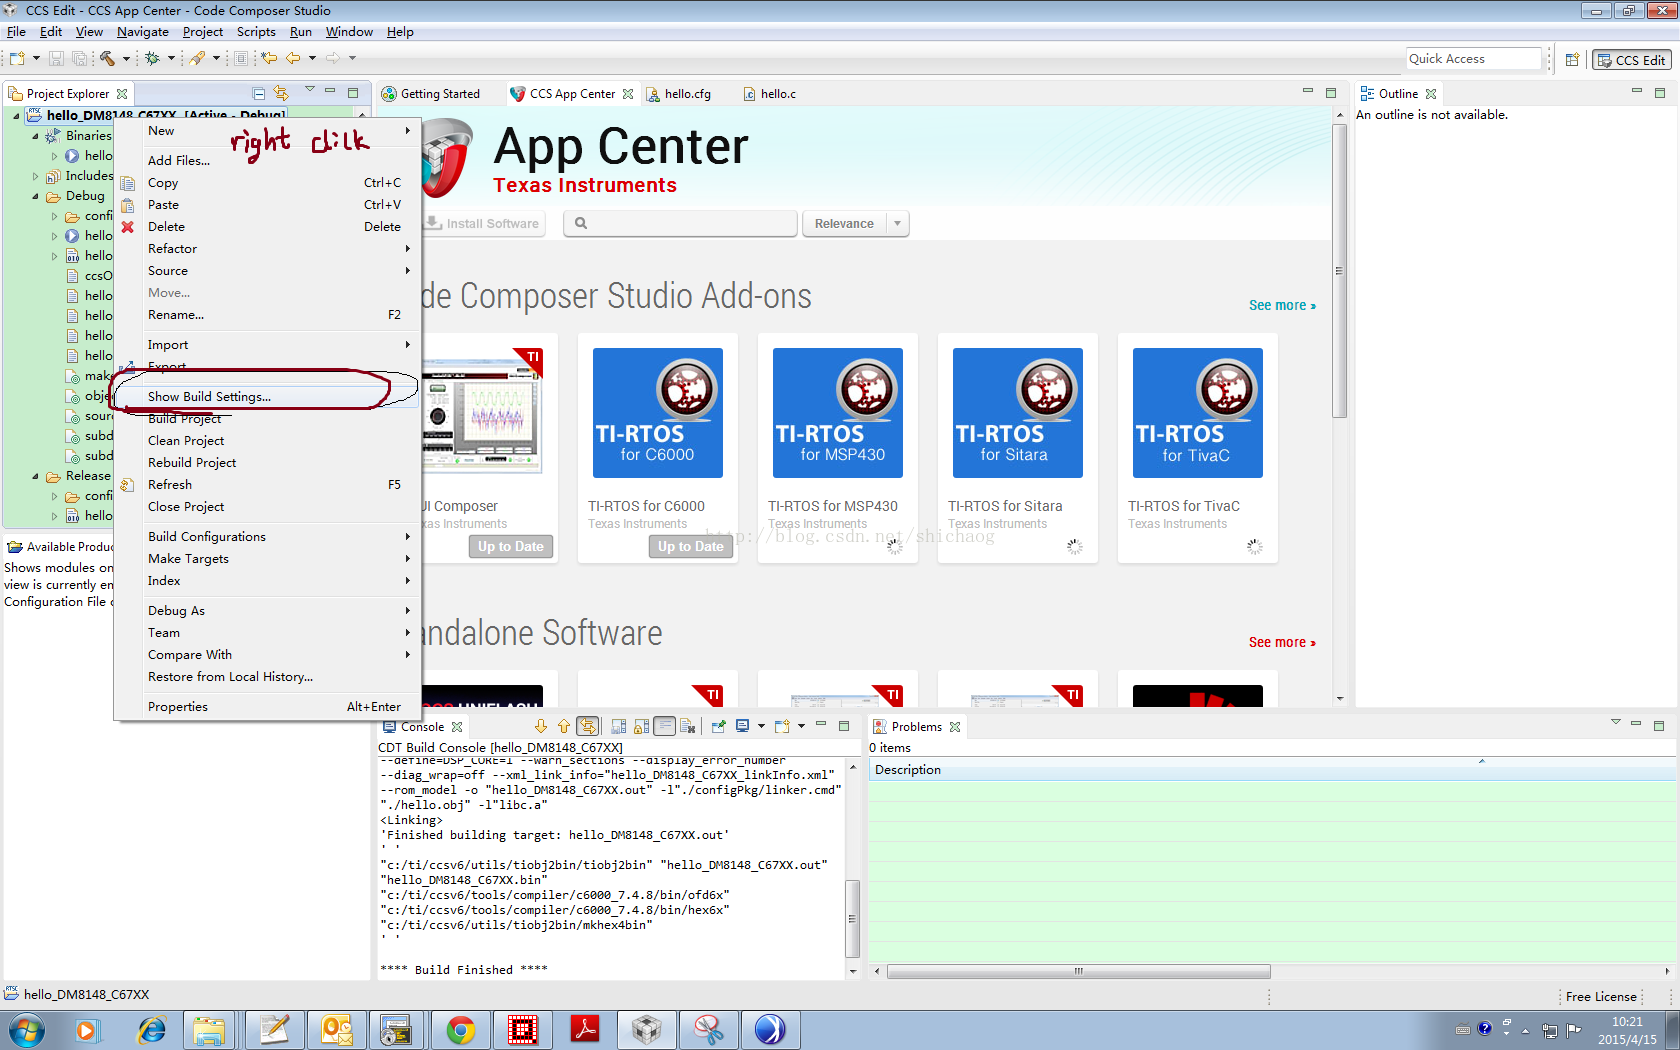Click the Debug bug toolbar icon
This screenshot has height=1050, width=1680.
point(152,58)
